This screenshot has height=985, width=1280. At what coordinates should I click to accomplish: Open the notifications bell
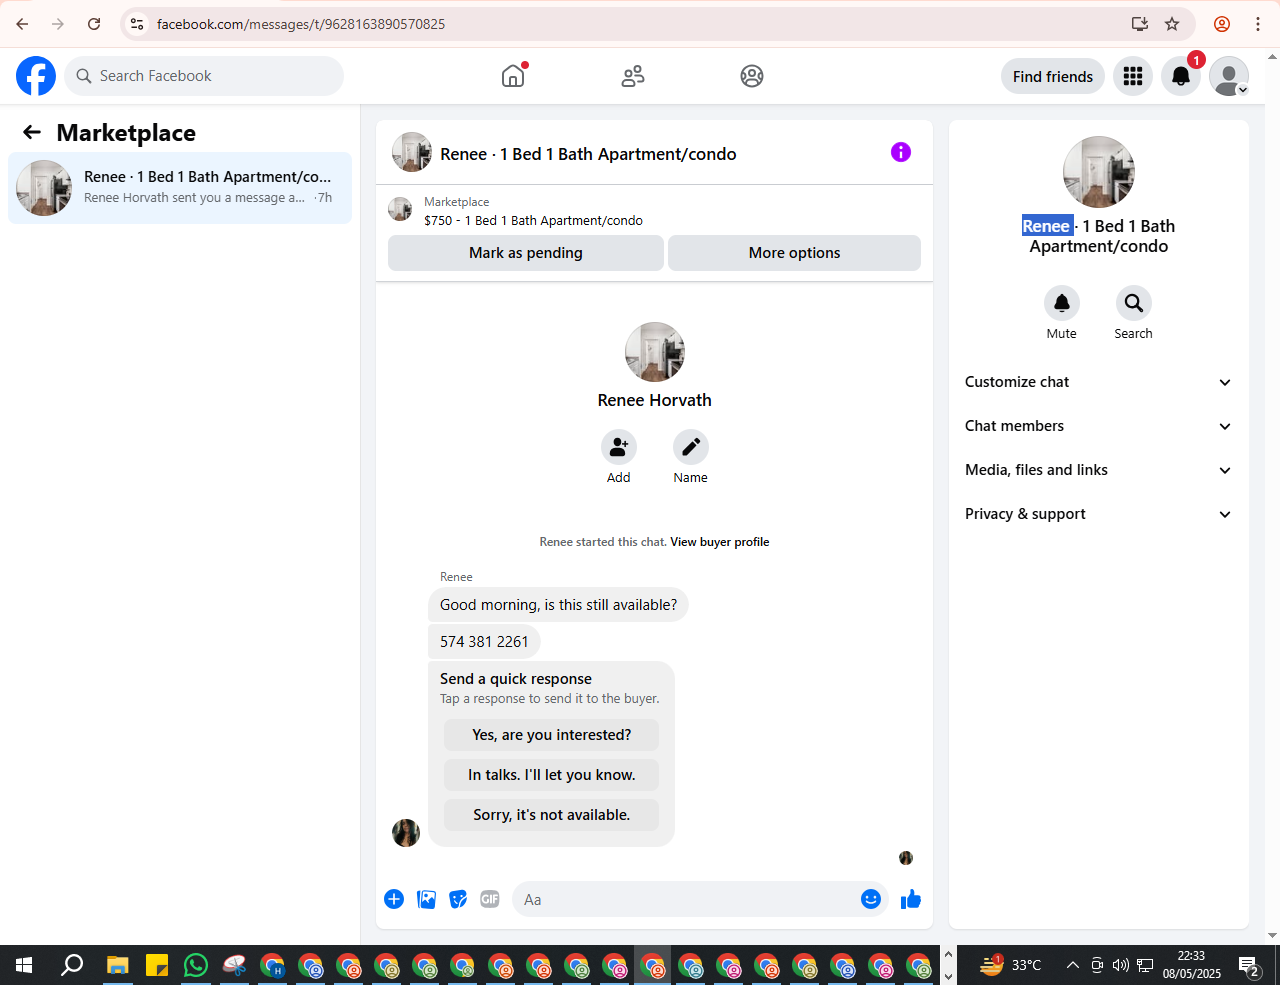1181,76
